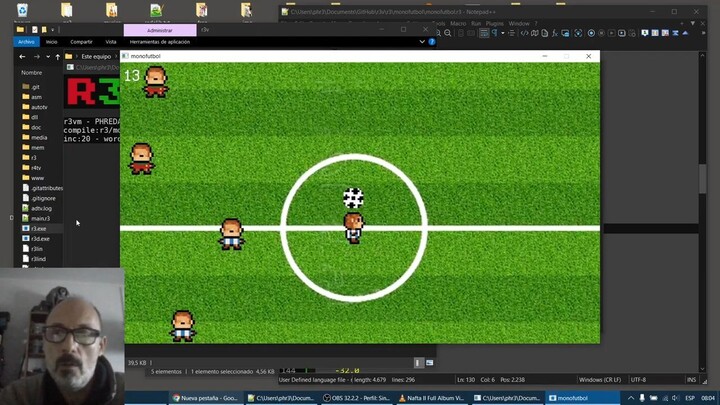
Task: Click the save recorded macro icon
Action: point(632,33)
